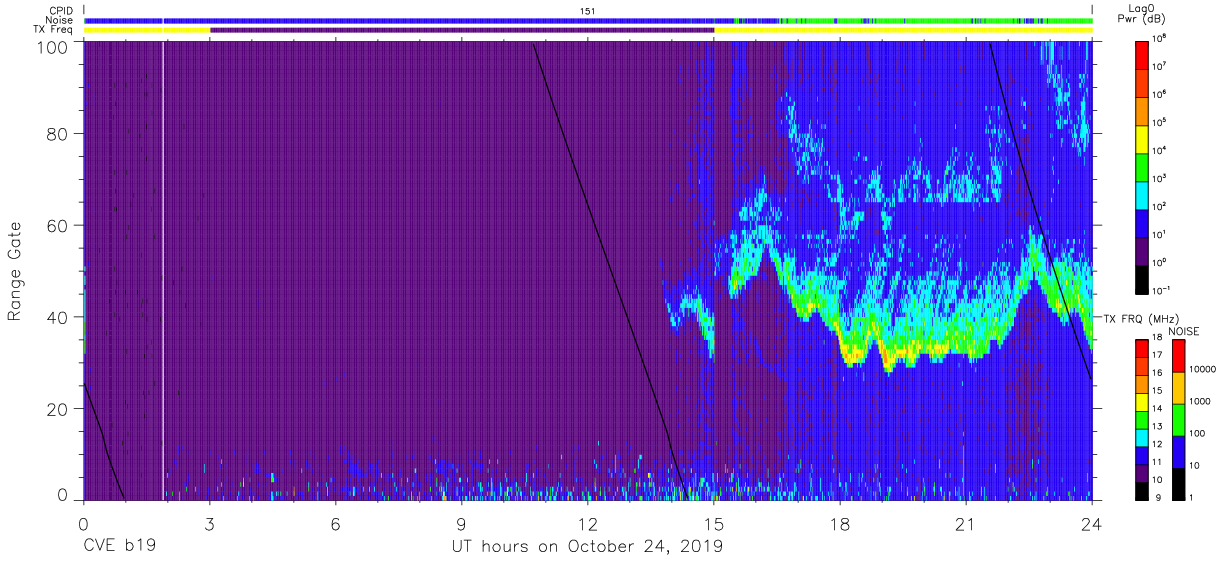Select the x-axis tick label 18
This screenshot has height=567, width=1228.
[840, 524]
